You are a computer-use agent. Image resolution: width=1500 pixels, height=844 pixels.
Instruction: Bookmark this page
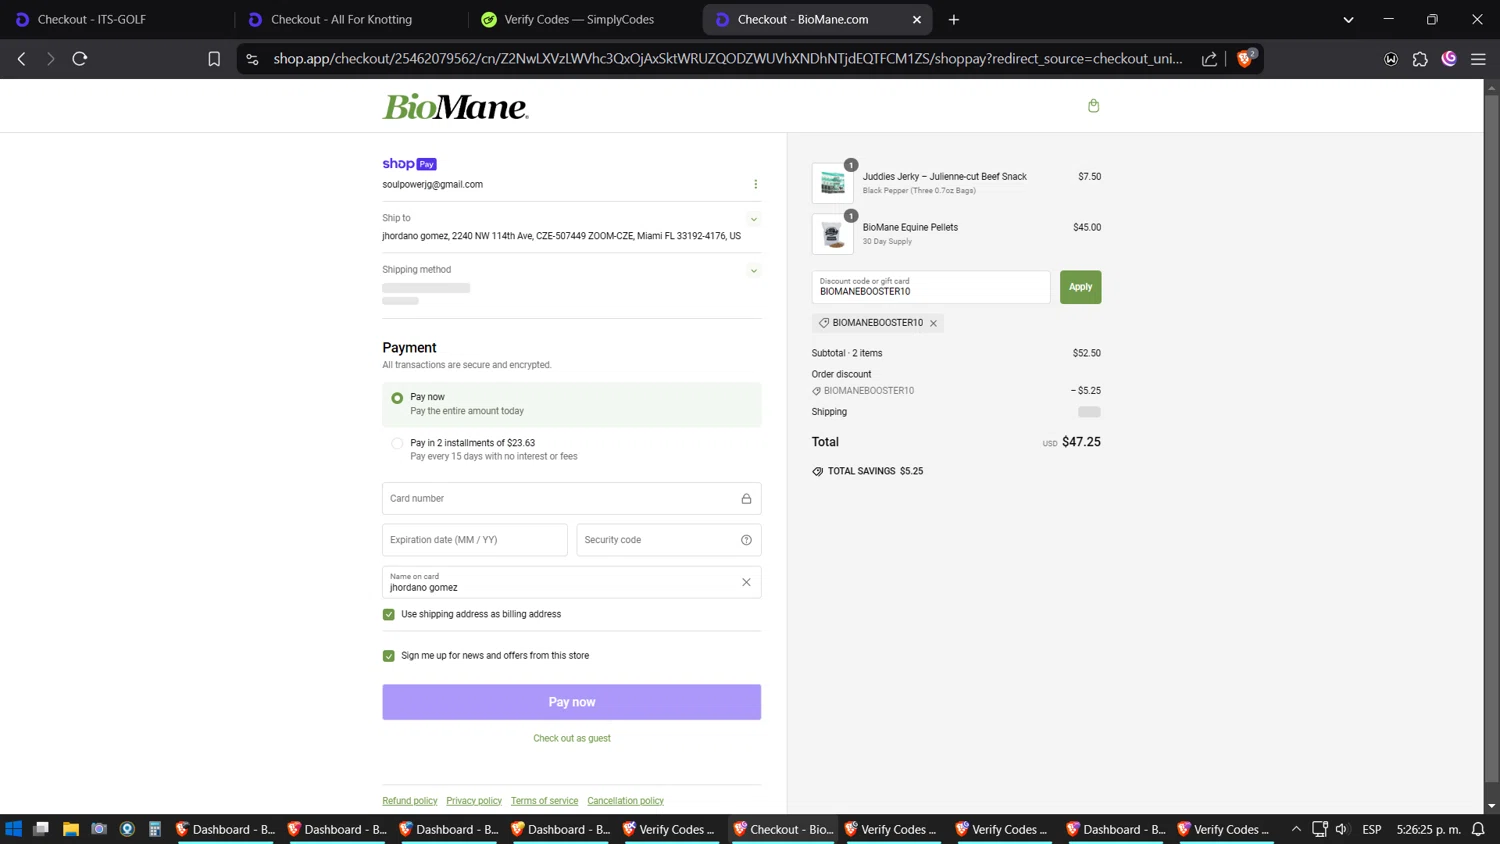click(x=214, y=59)
